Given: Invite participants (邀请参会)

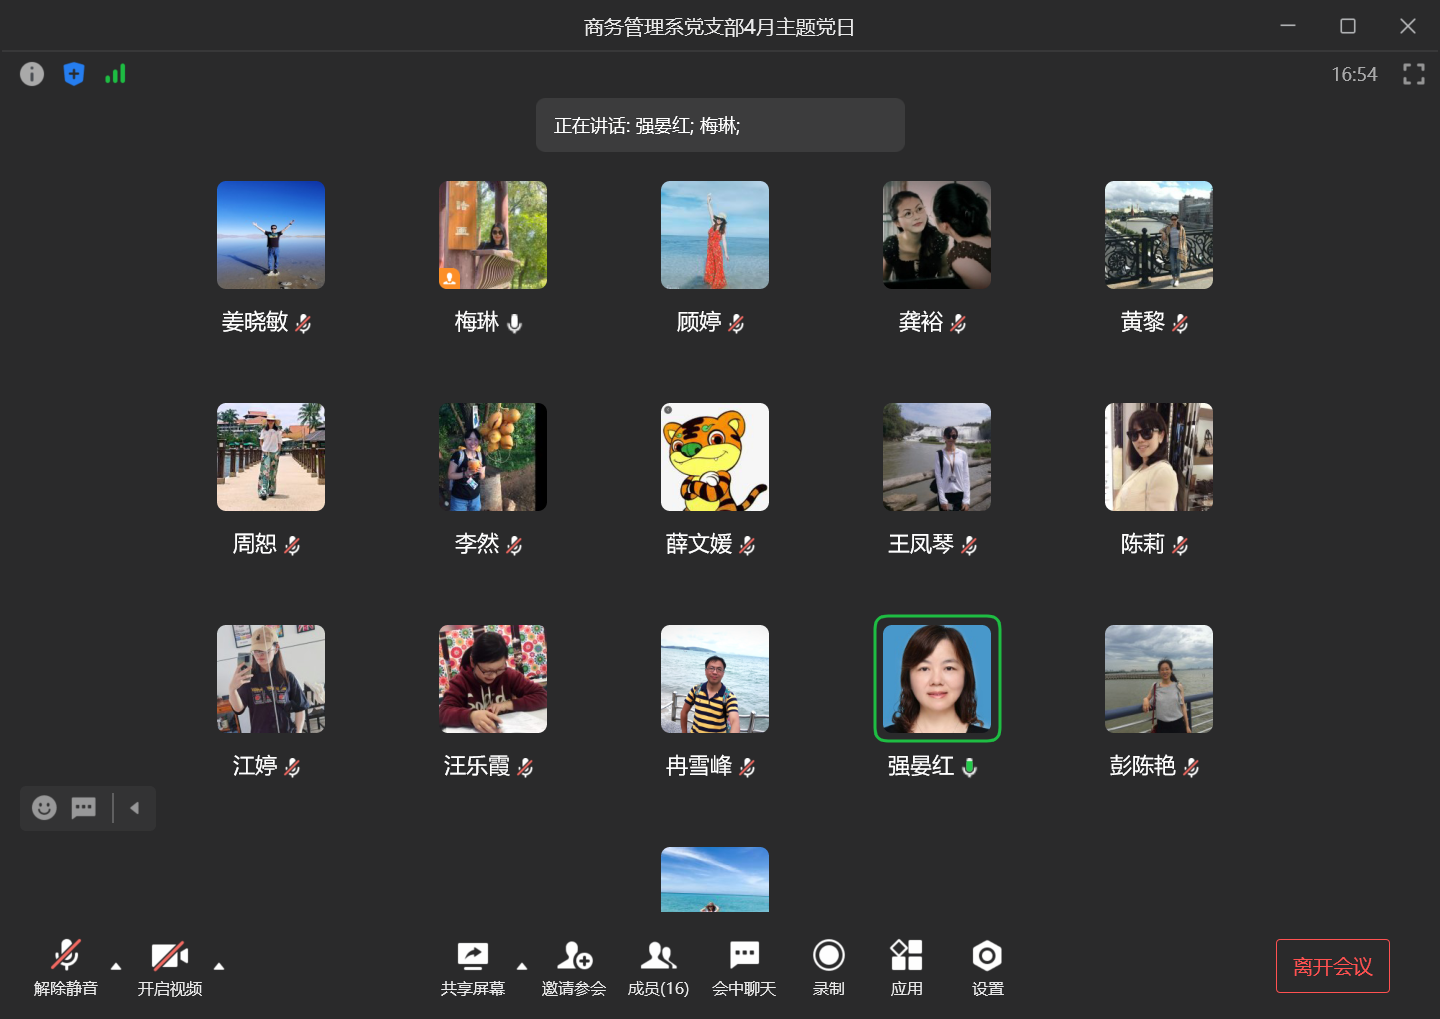Looking at the screenshot, I should (574, 968).
